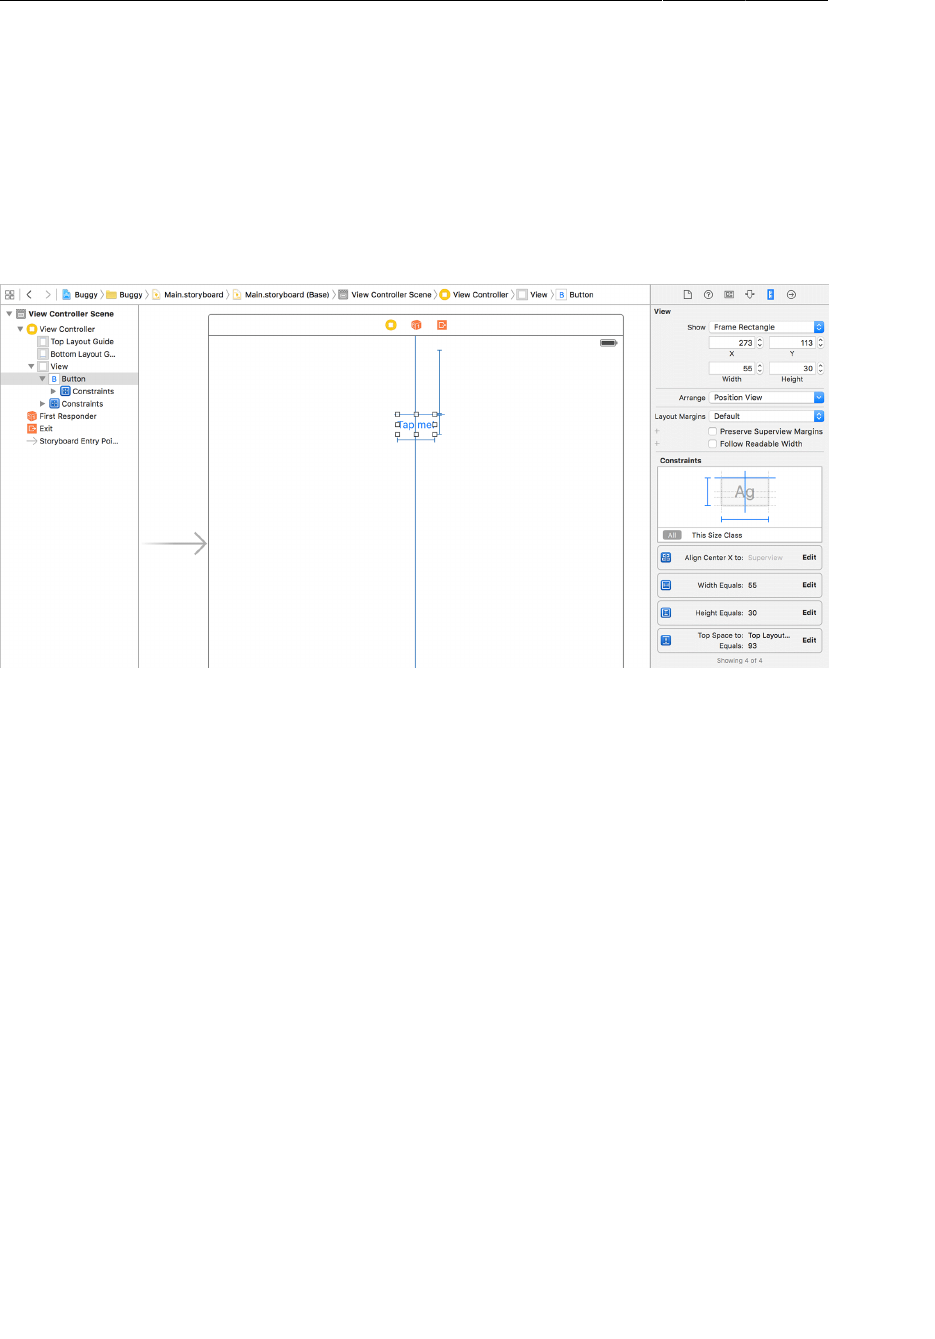935x1339 pixels.
Task: Open the related items grid menu
Action: (x=10, y=295)
